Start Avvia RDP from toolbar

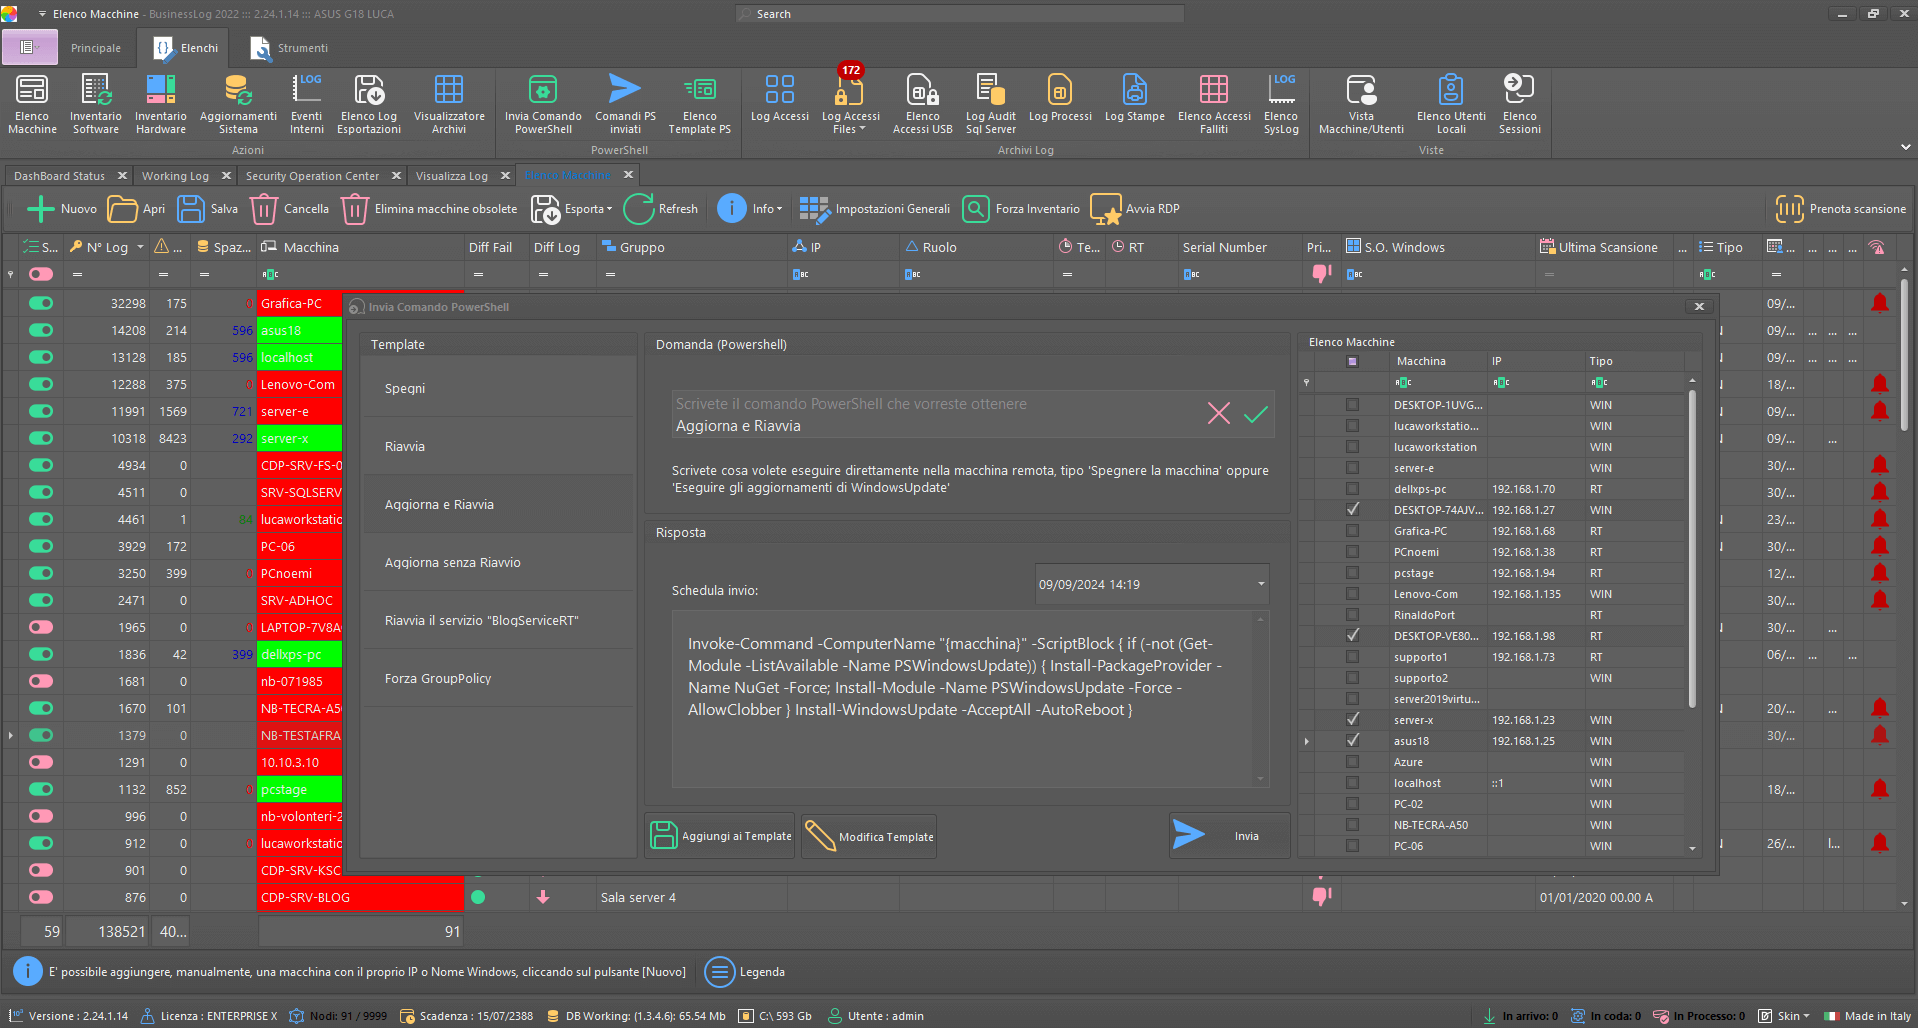[1135, 209]
